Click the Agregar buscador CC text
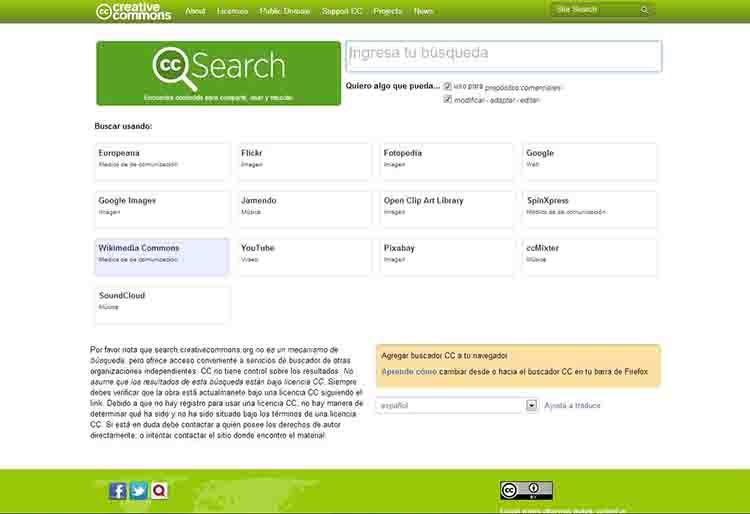This screenshot has width=750, height=514. [444, 356]
